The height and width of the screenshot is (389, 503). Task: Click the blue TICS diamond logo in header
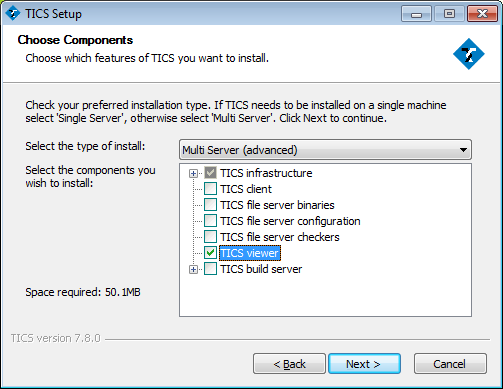click(469, 54)
